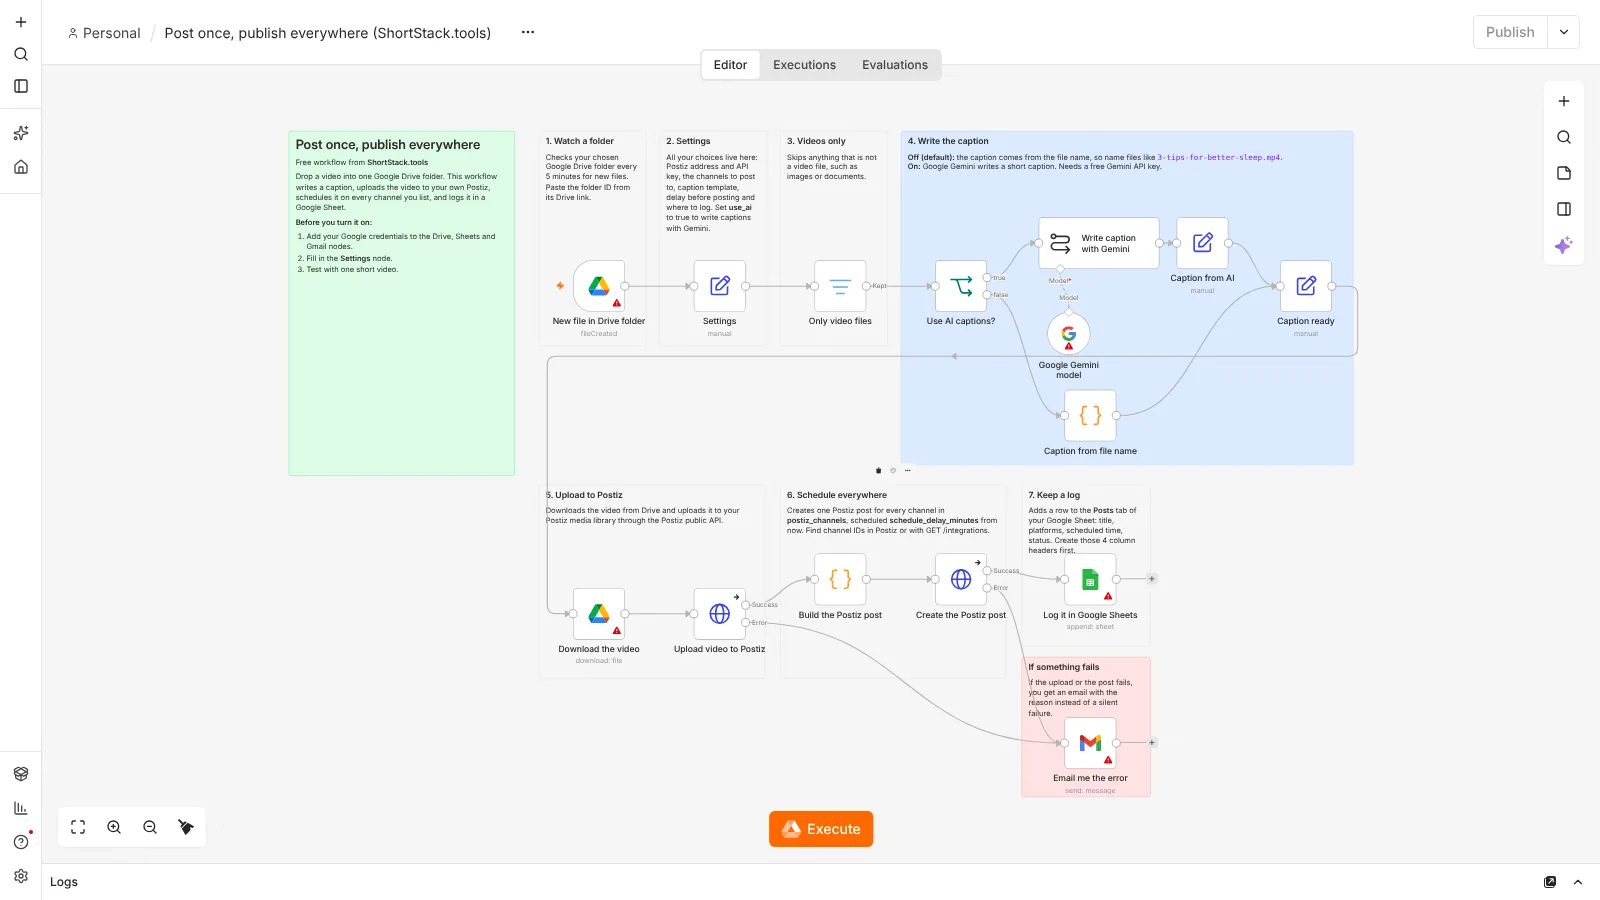
Task: Open the Write caption with Gemini node
Action: [1099, 243]
